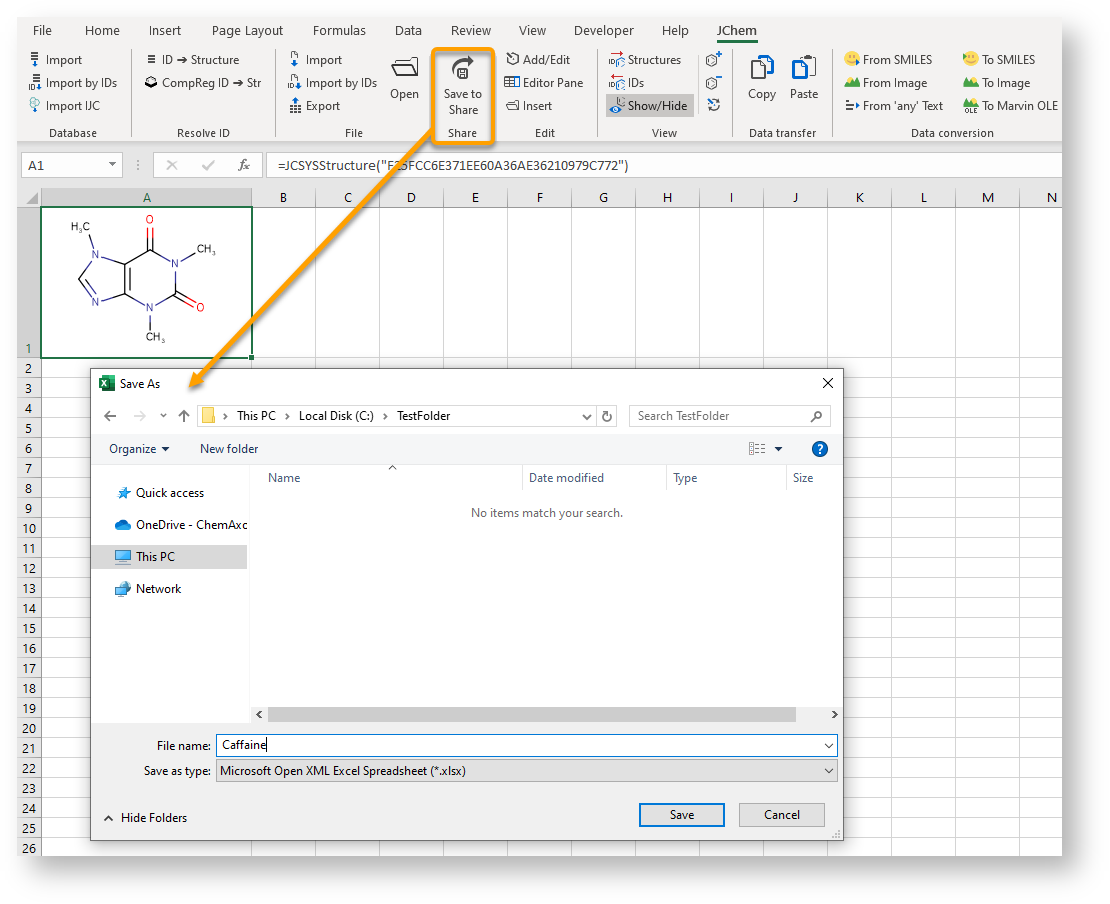Click the Save to Share ribbon icon
This screenshot has width=1110, height=904.
point(462,70)
